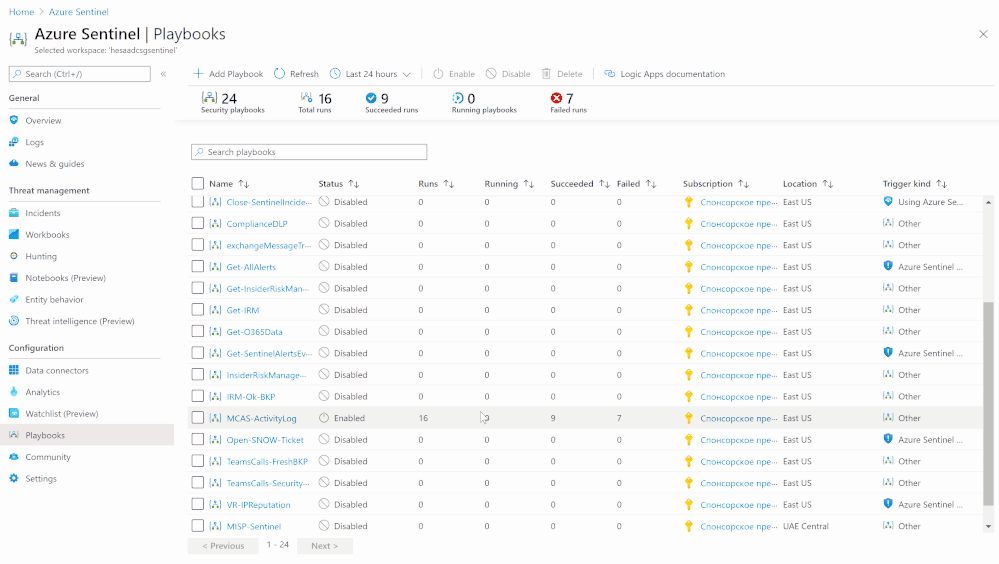Check the MISP-Sentinel row checkbox
Viewport: 999px width, 564px height.
click(198, 526)
